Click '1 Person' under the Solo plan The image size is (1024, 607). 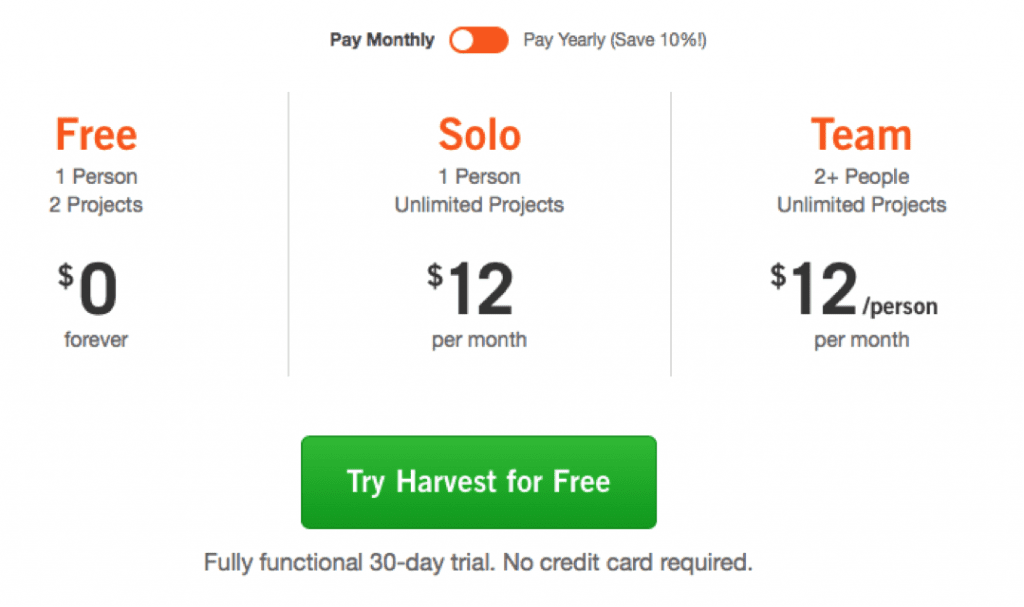click(479, 176)
